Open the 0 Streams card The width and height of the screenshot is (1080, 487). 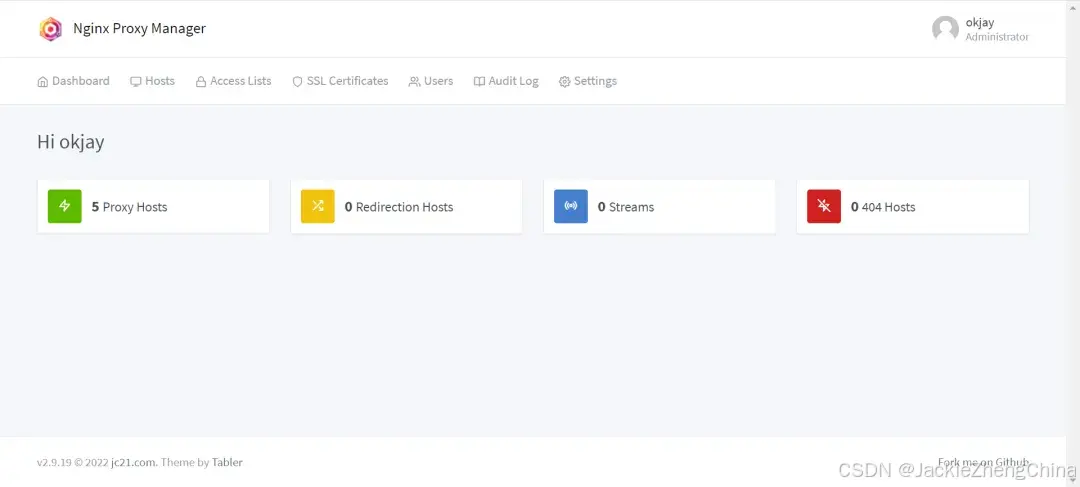(659, 207)
